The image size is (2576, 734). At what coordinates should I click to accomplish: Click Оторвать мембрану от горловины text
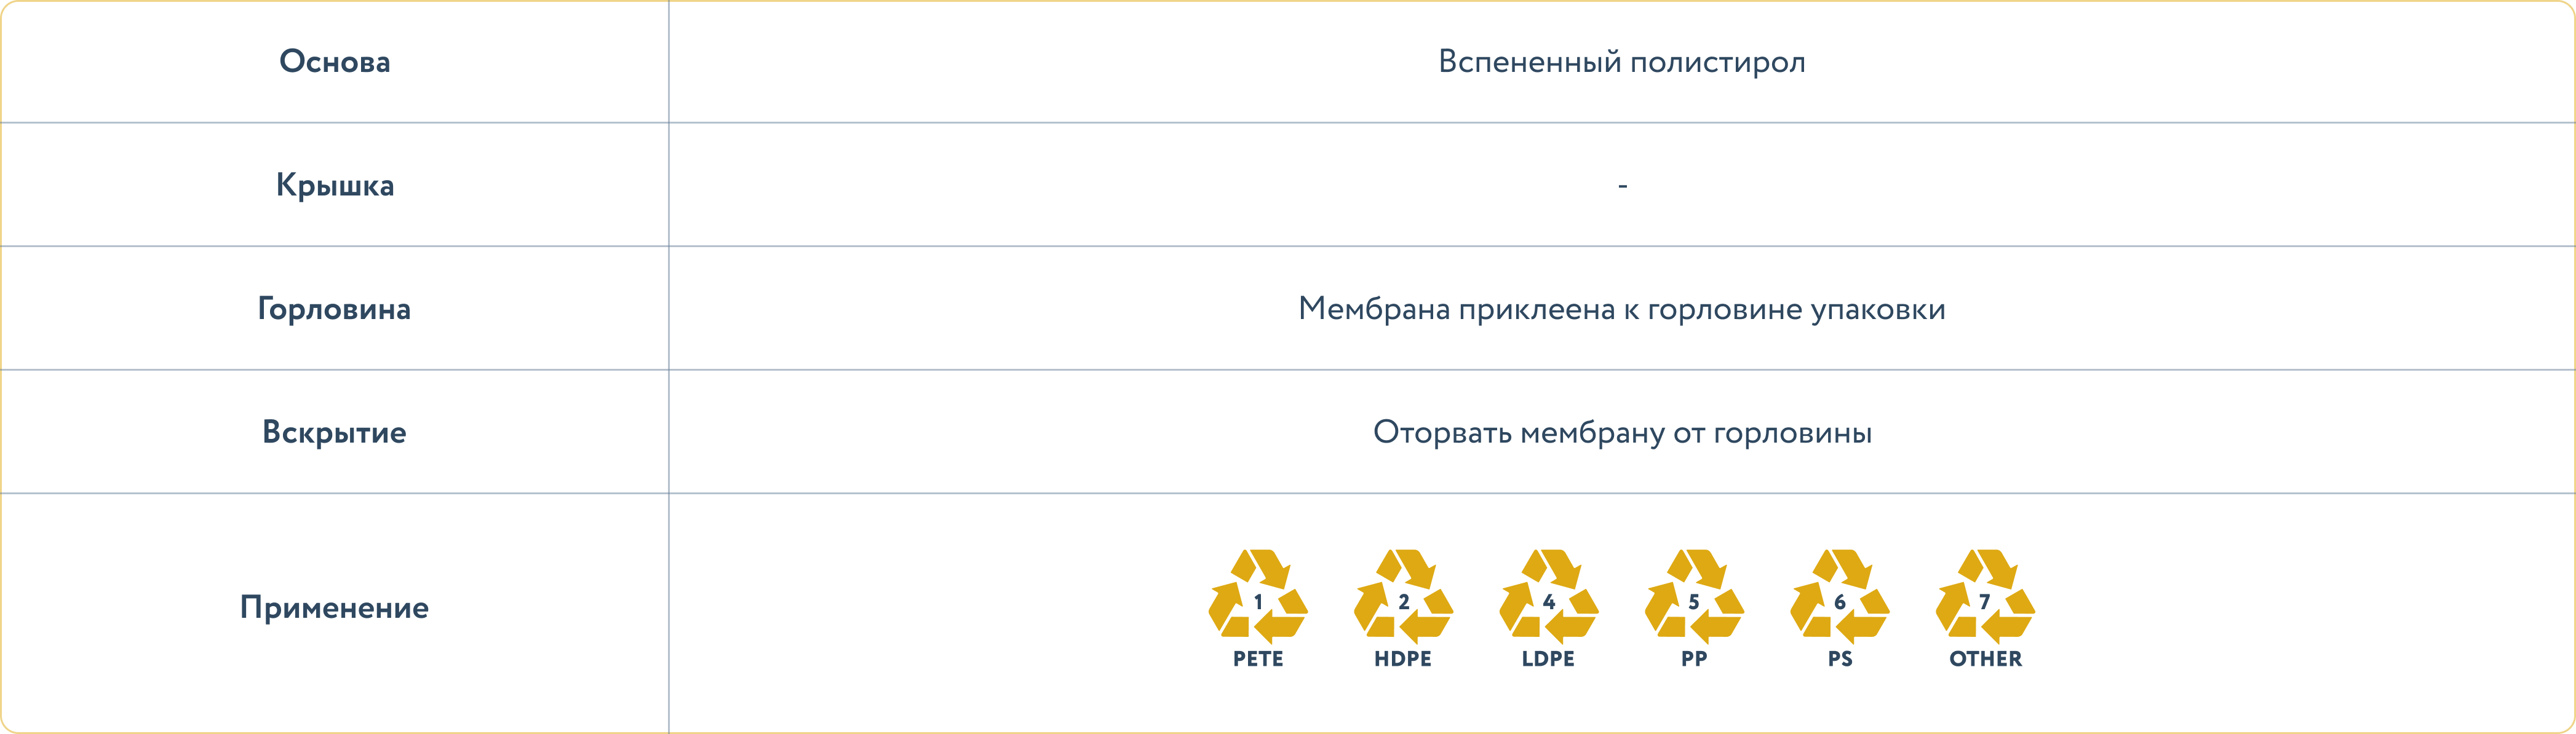pyautogui.click(x=1622, y=433)
